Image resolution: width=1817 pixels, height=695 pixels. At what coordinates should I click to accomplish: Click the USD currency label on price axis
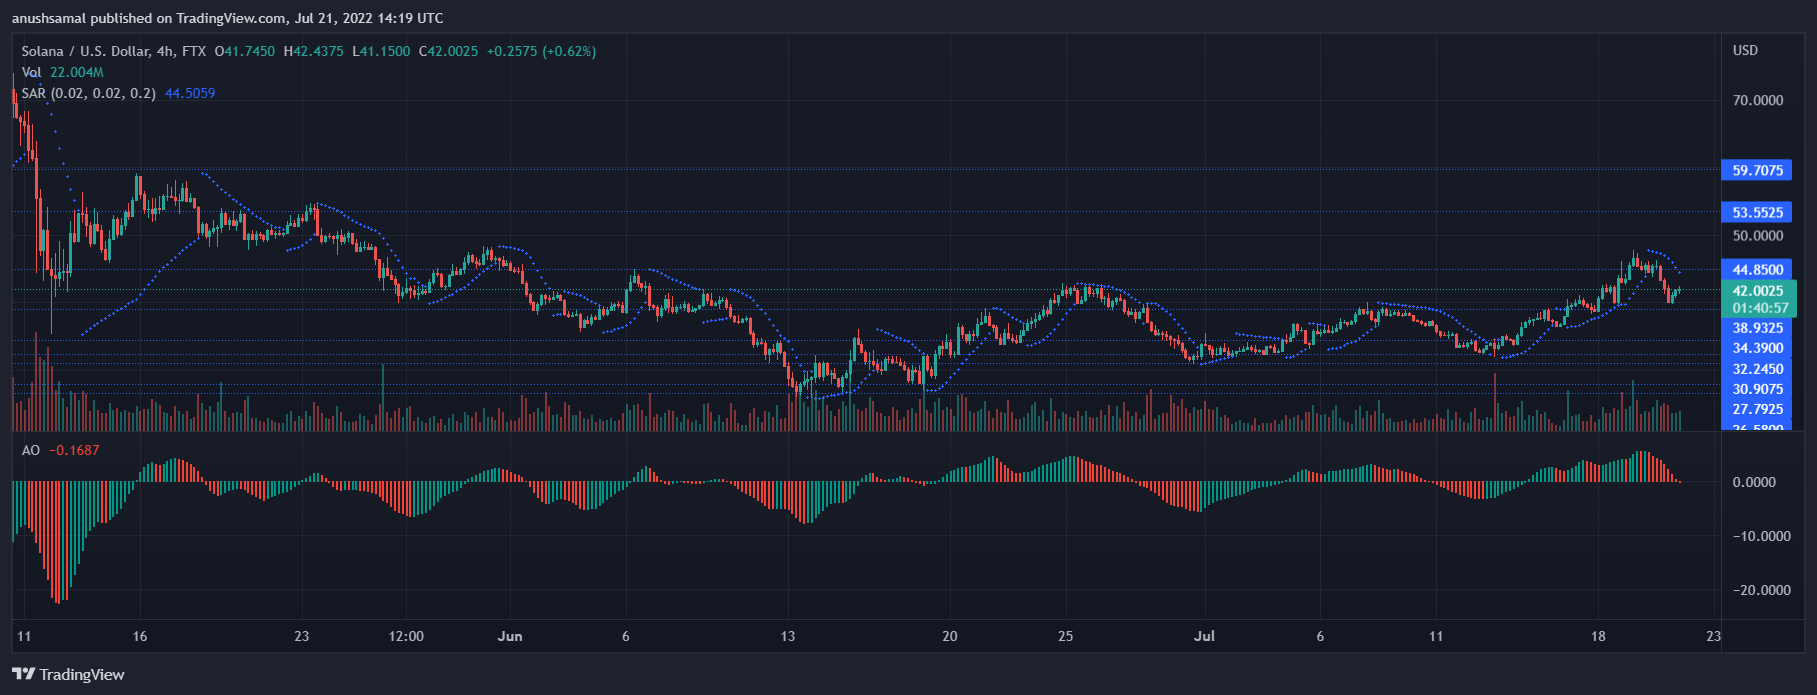click(x=1745, y=50)
